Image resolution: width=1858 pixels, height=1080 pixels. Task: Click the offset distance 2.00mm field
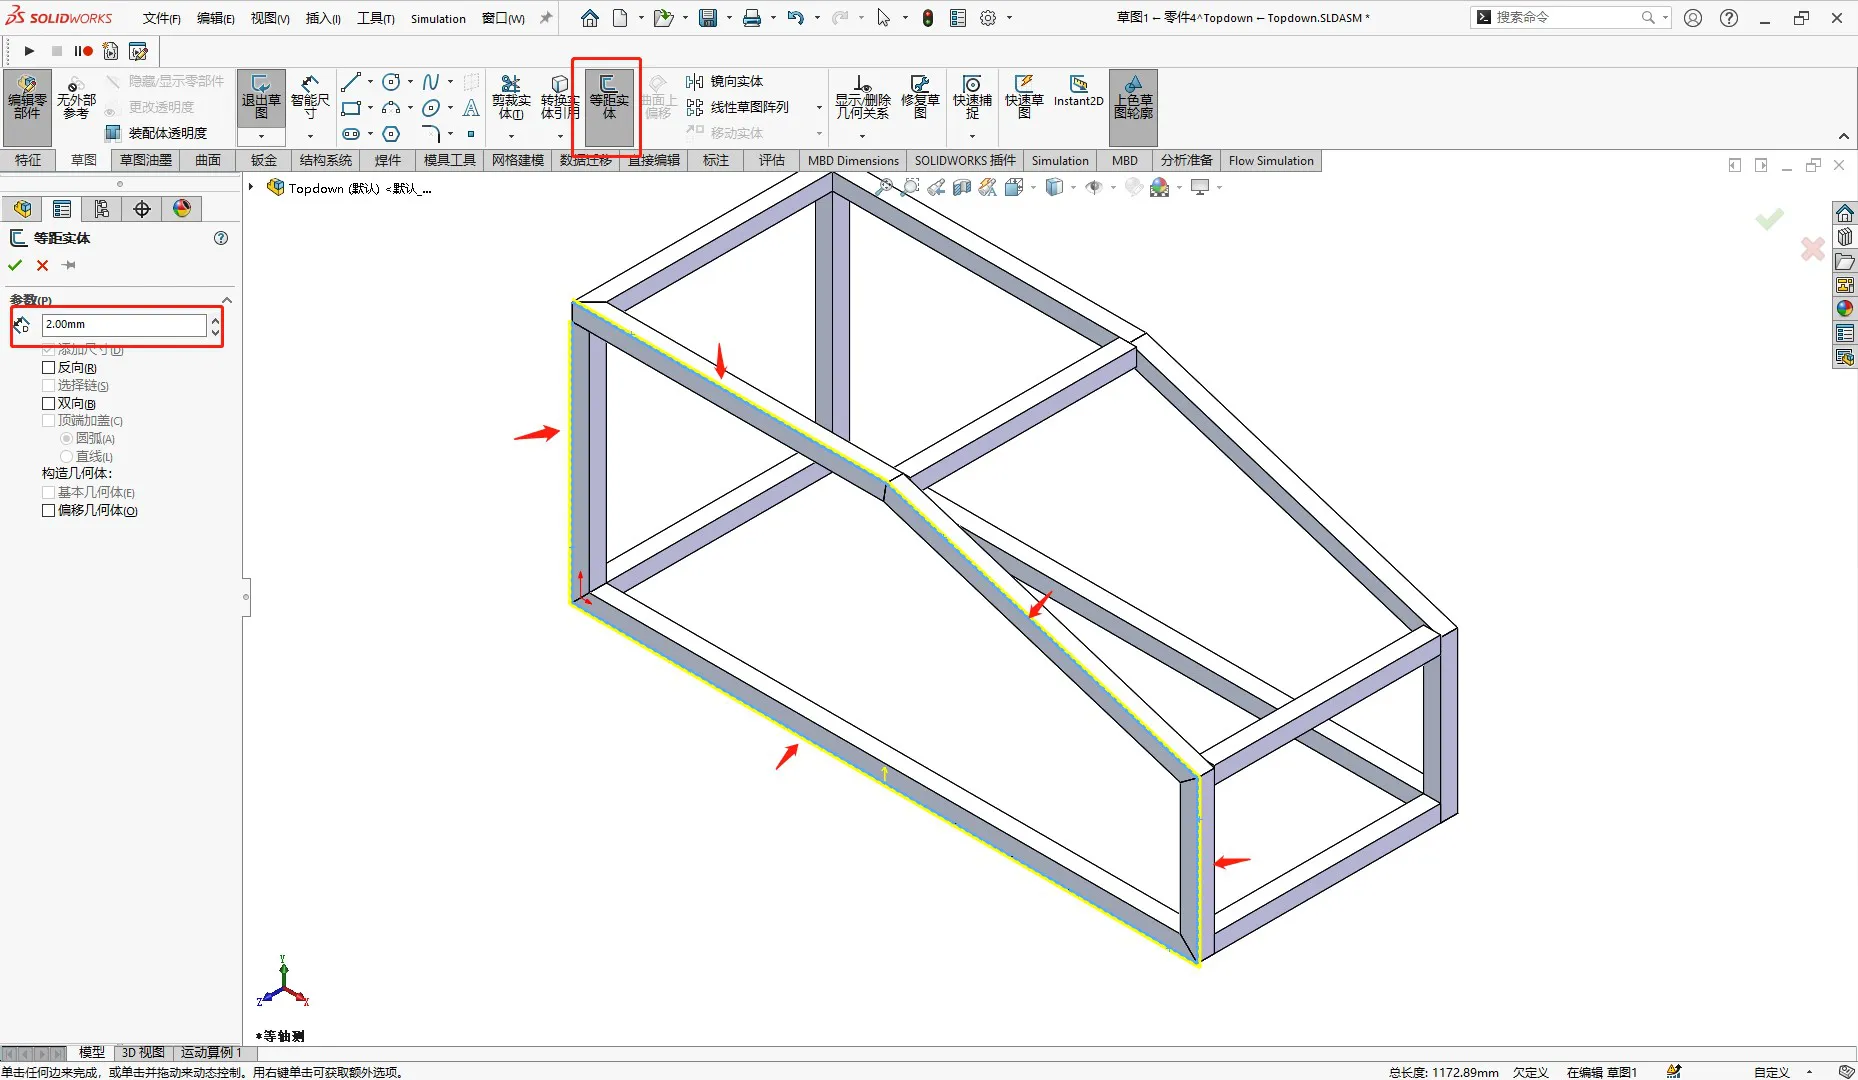coord(124,324)
